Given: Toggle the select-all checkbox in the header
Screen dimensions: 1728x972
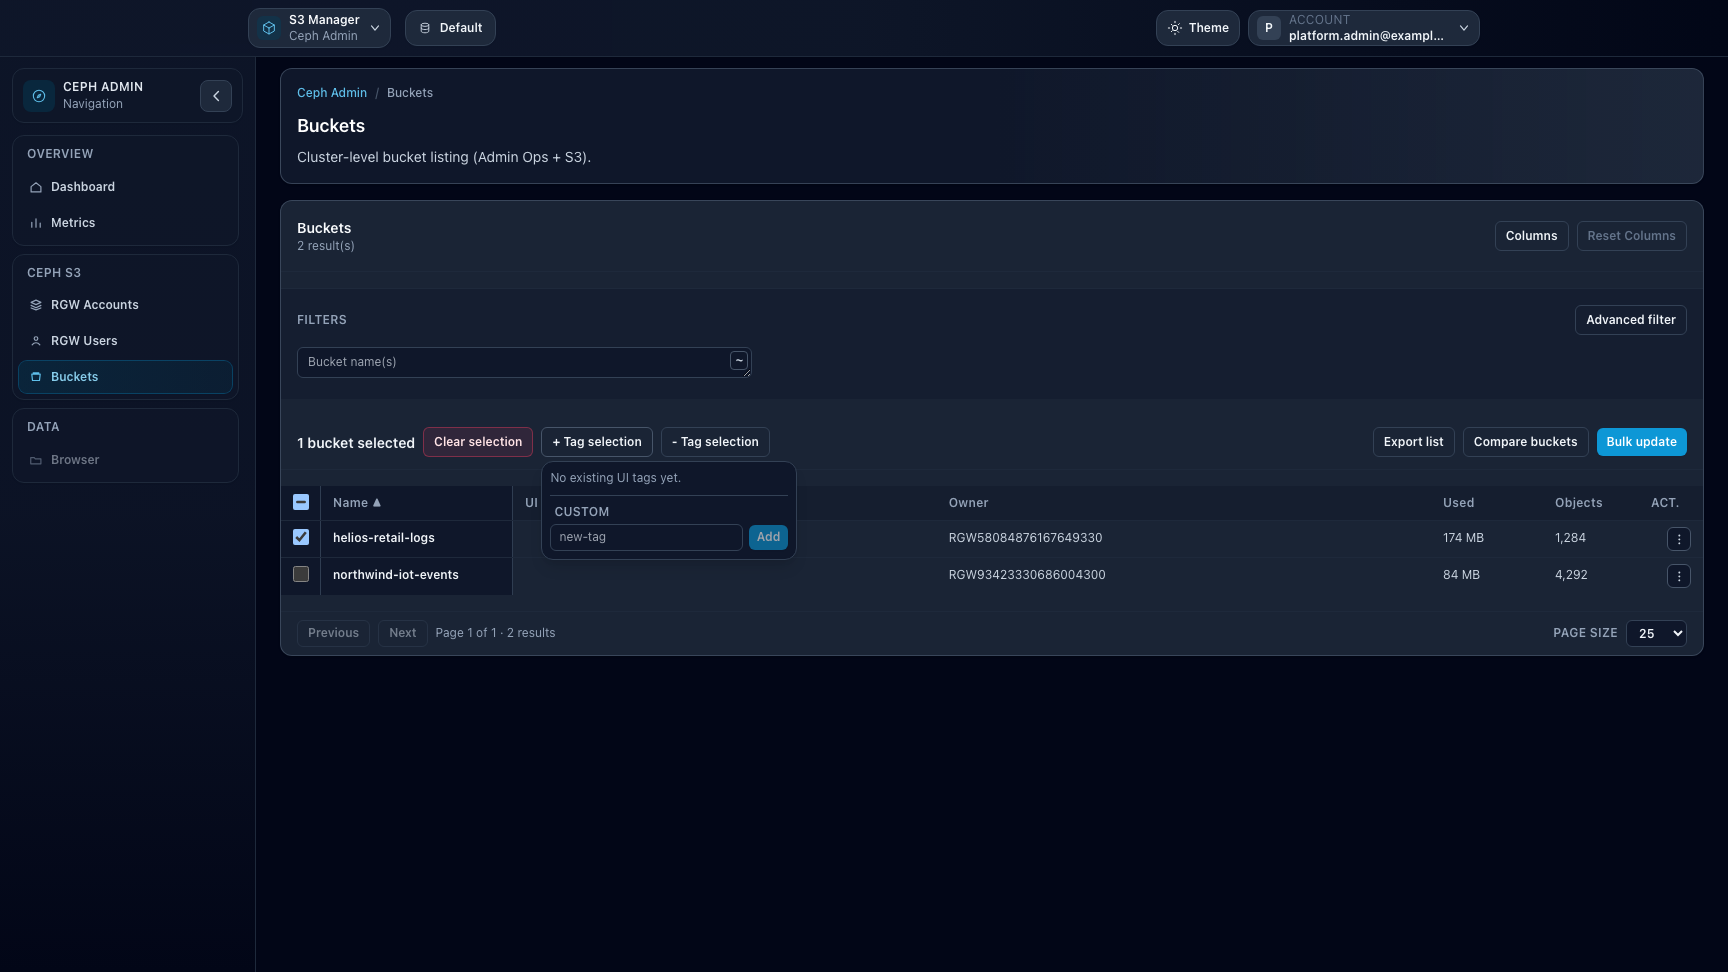Looking at the screenshot, I should [x=300, y=502].
